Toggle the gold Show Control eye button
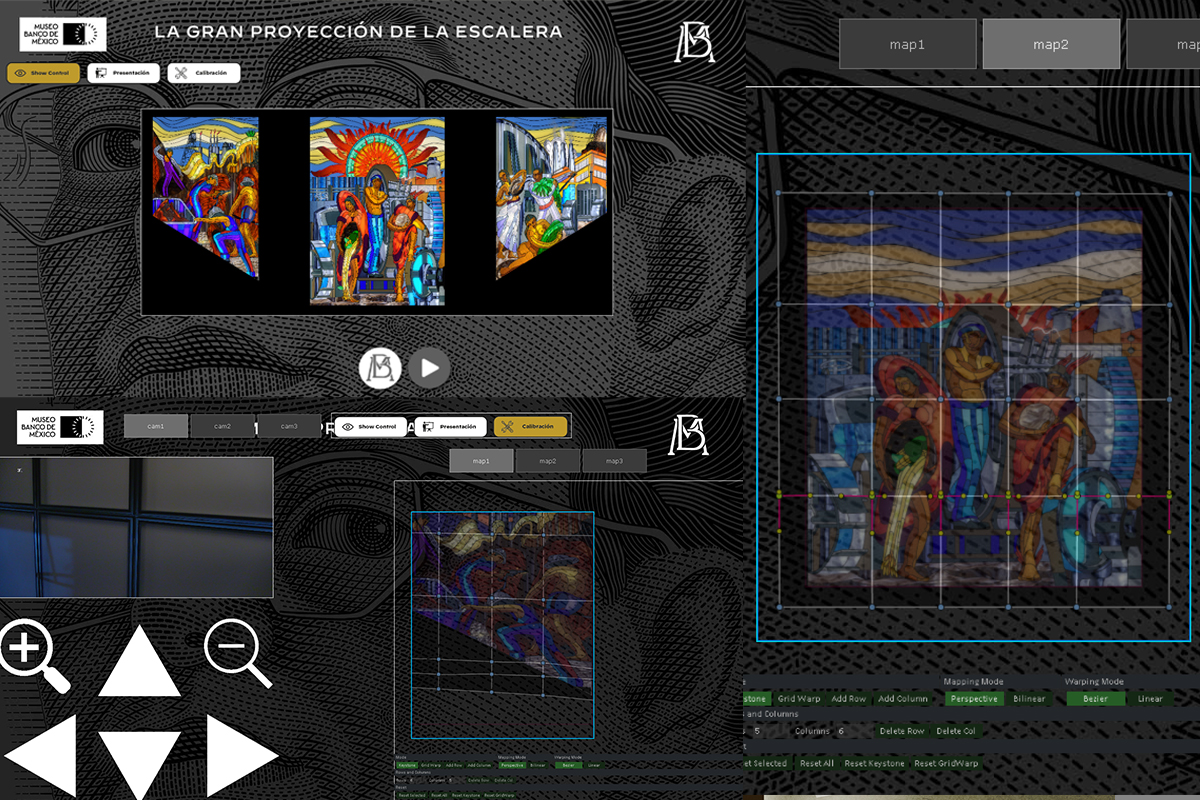This screenshot has width=1200, height=800. [43, 73]
